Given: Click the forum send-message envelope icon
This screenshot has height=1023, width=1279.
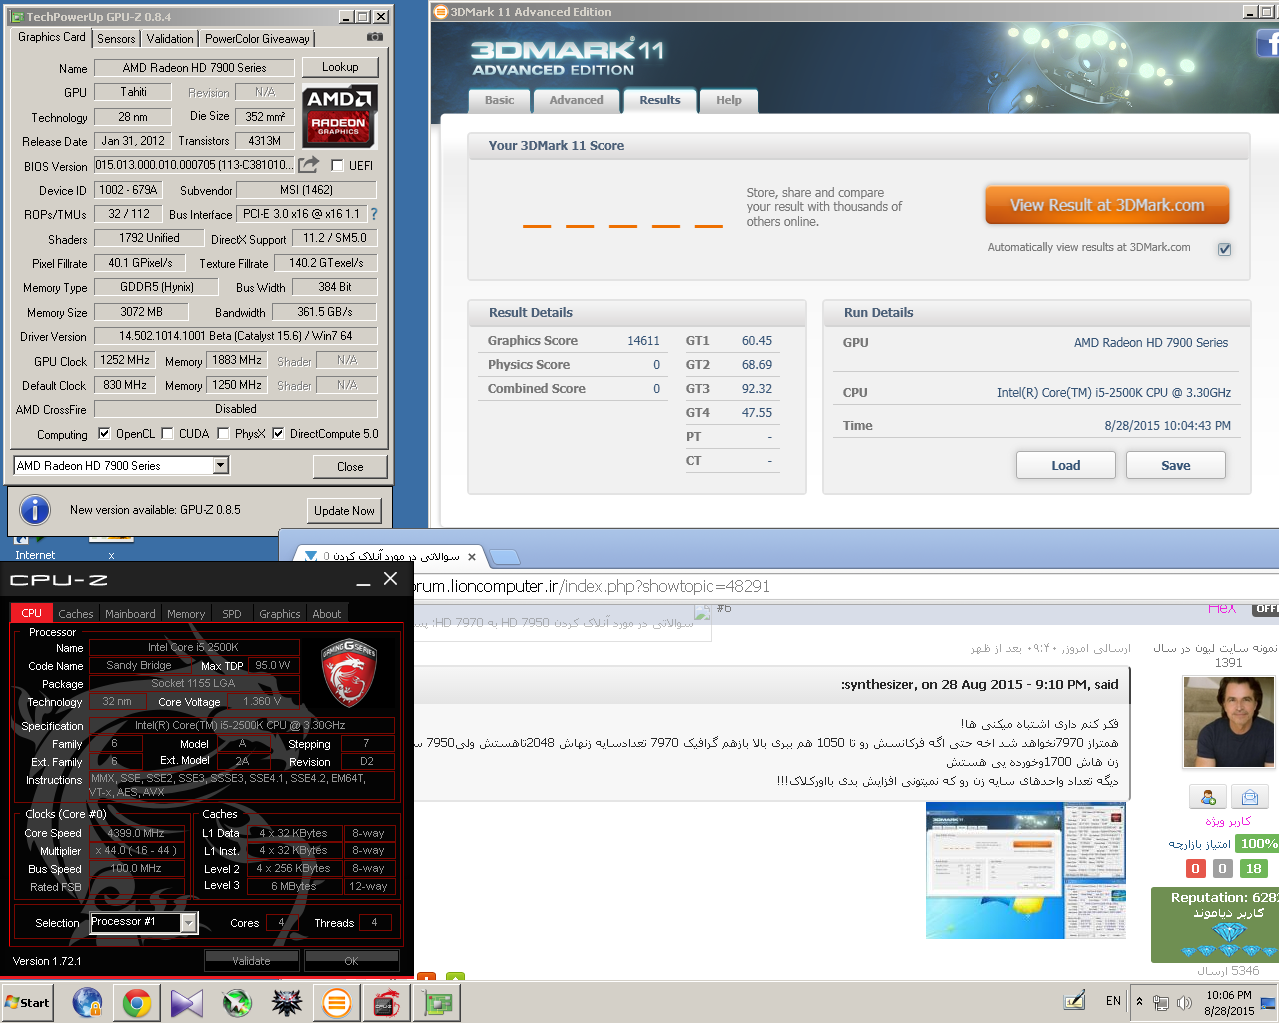Looking at the screenshot, I should pyautogui.click(x=1250, y=797).
